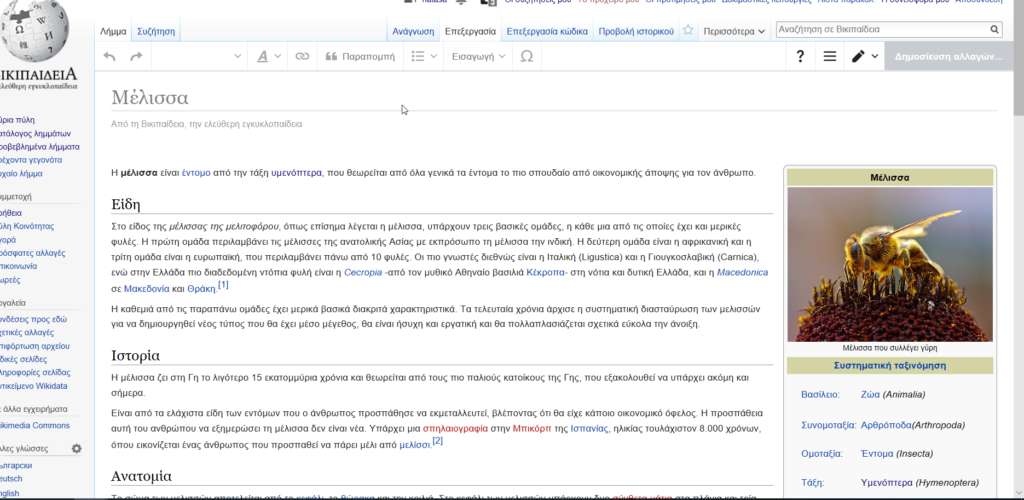Open the text style 'A' dropdown
This screenshot has height=500, width=1024.
pyautogui.click(x=267, y=57)
